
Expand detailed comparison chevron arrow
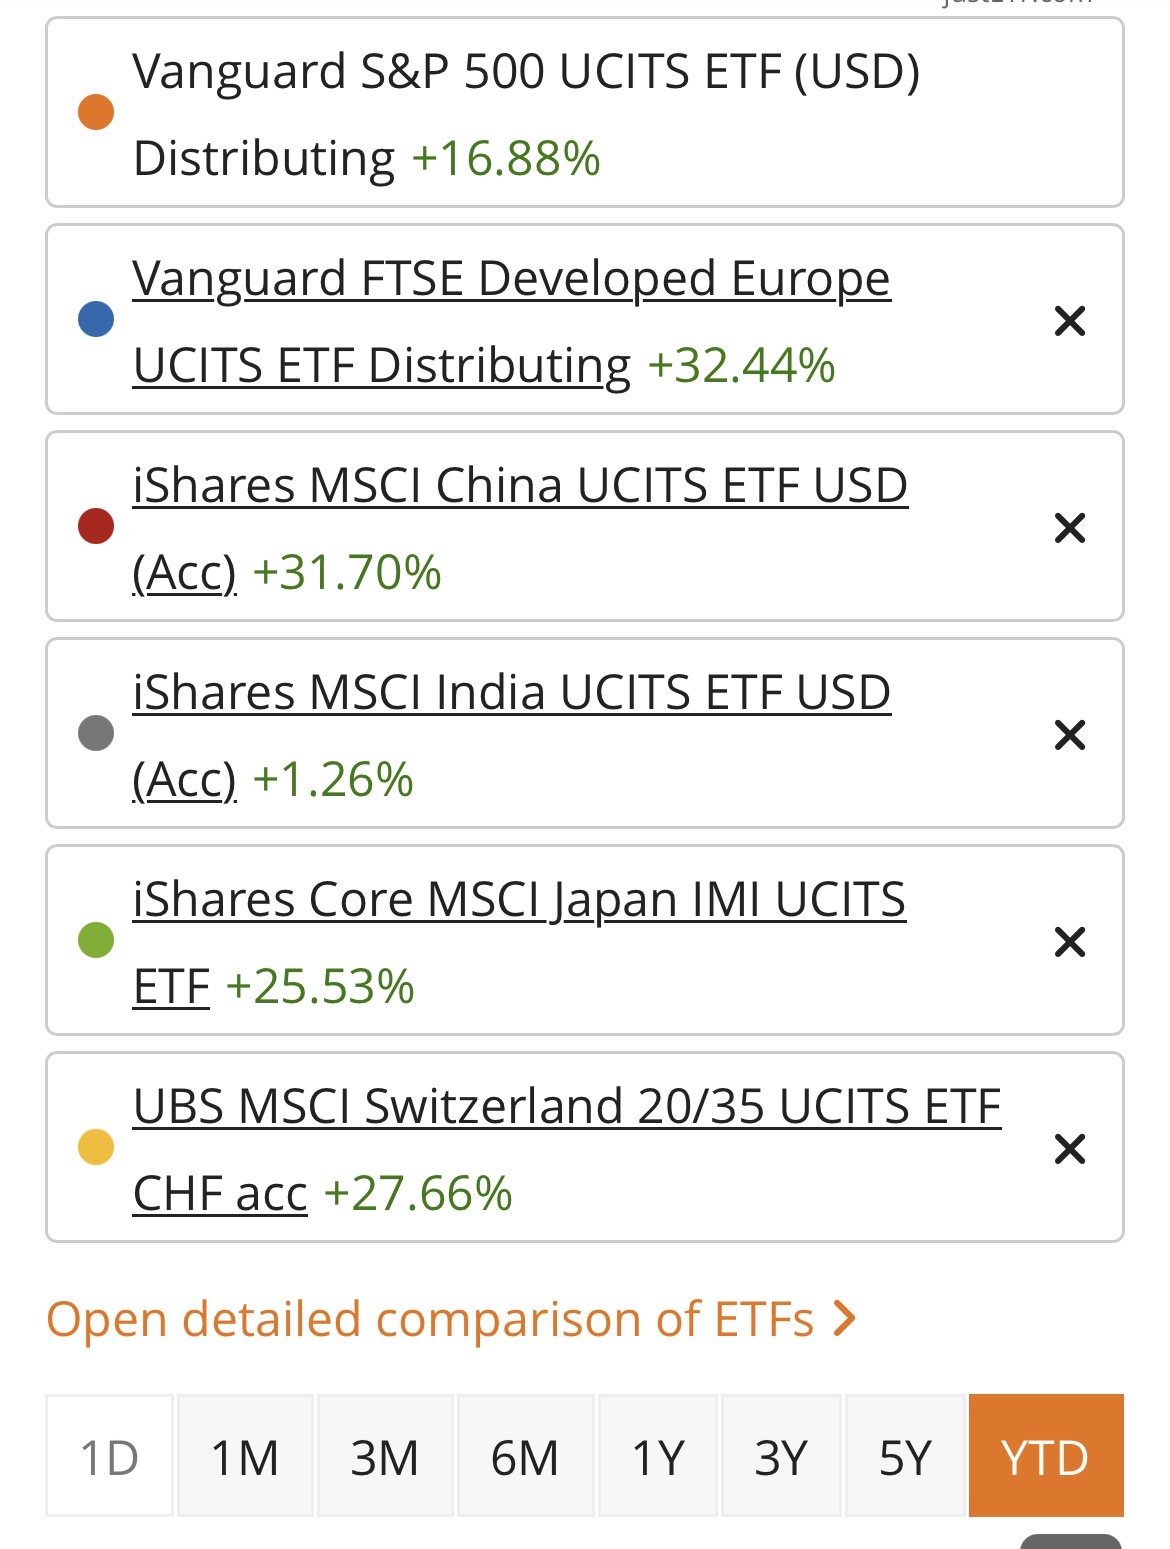845,1319
